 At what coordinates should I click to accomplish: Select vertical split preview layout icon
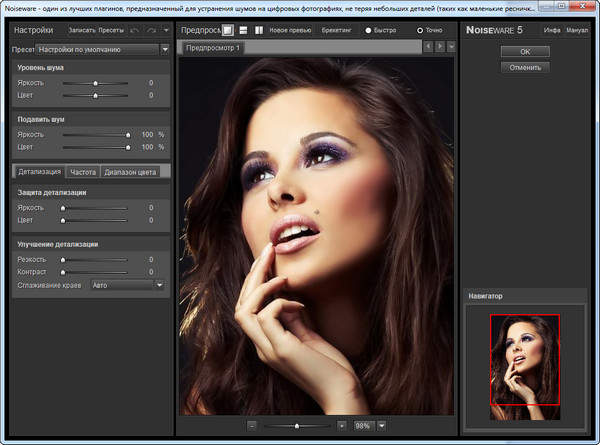[x=258, y=30]
